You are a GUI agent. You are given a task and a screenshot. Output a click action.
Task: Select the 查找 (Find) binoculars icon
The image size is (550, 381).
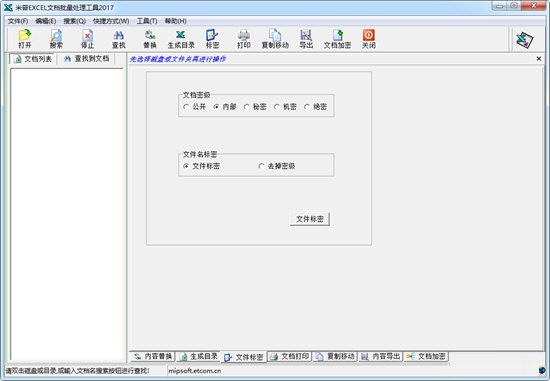tap(119, 39)
